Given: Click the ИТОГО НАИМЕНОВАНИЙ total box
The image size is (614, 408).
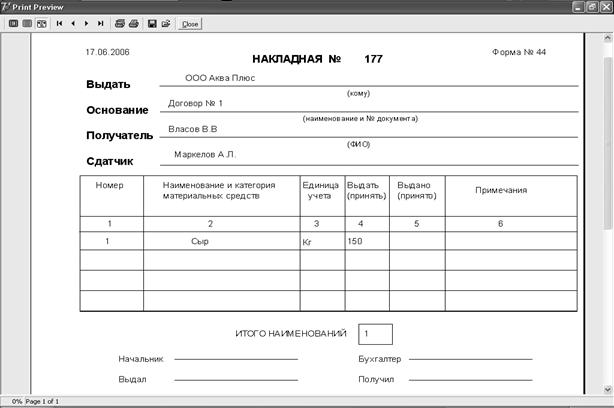Looking at the screenshot, I should click(x=375, y=334).
